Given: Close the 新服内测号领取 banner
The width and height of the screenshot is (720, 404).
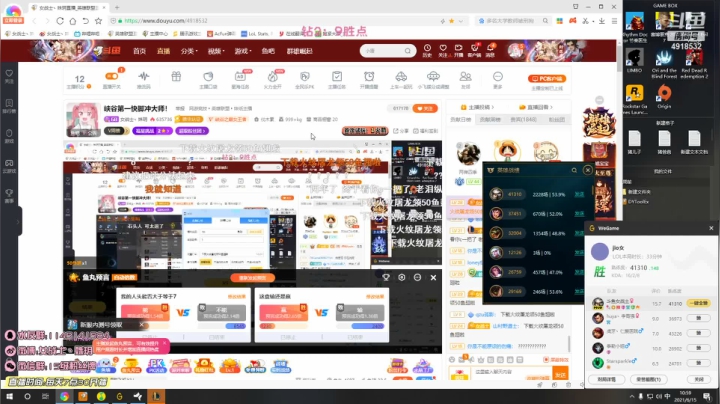Looking at the screenshot, I should pyautogui.click(x=141, y=325).
